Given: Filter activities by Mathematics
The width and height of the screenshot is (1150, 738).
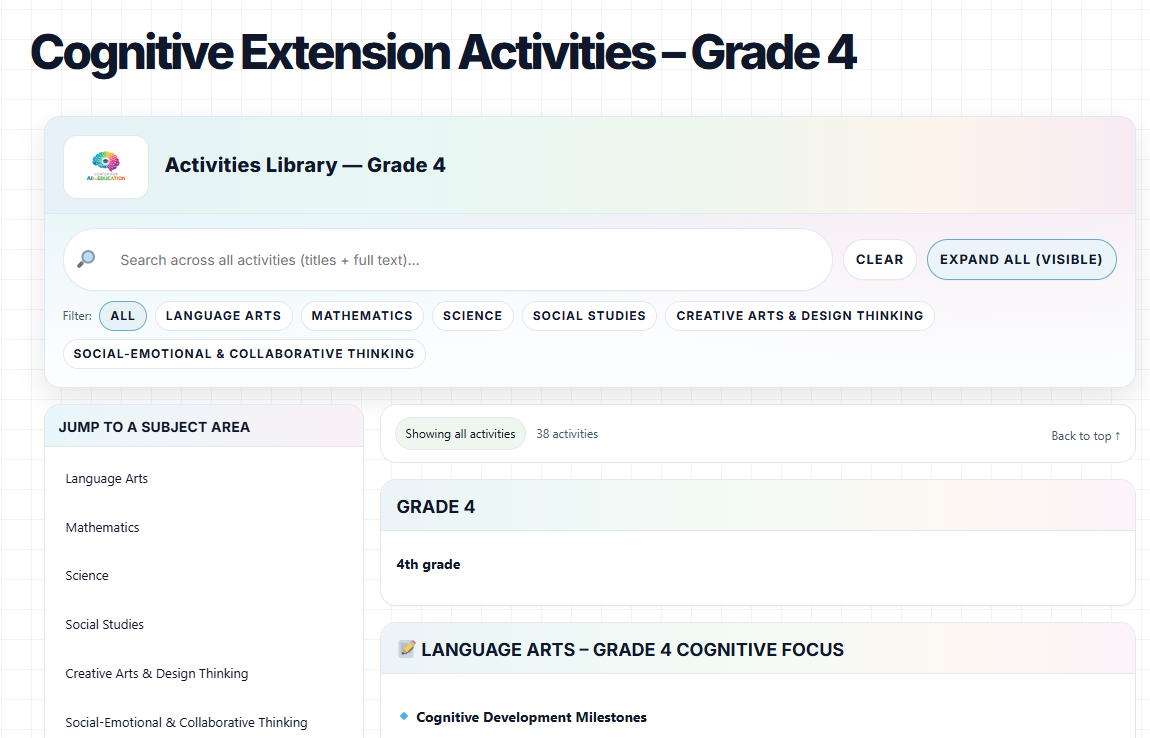Looking at the screenshot, I should [x=362, y=316].
